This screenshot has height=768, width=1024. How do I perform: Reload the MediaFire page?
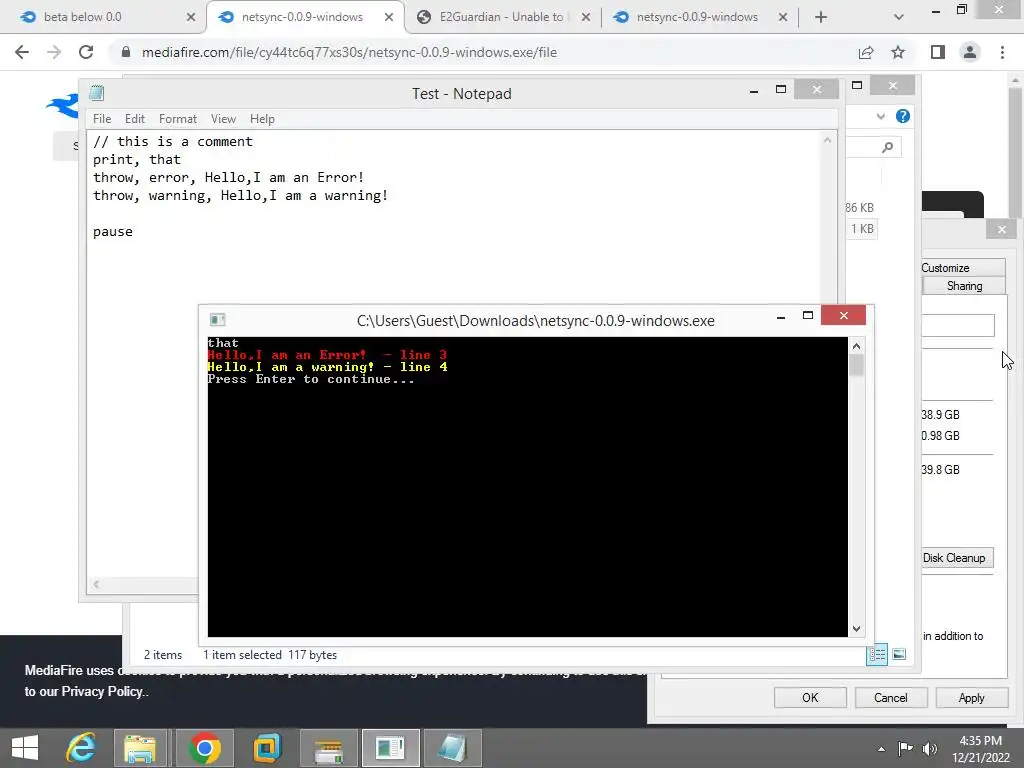tap(86, 52)
